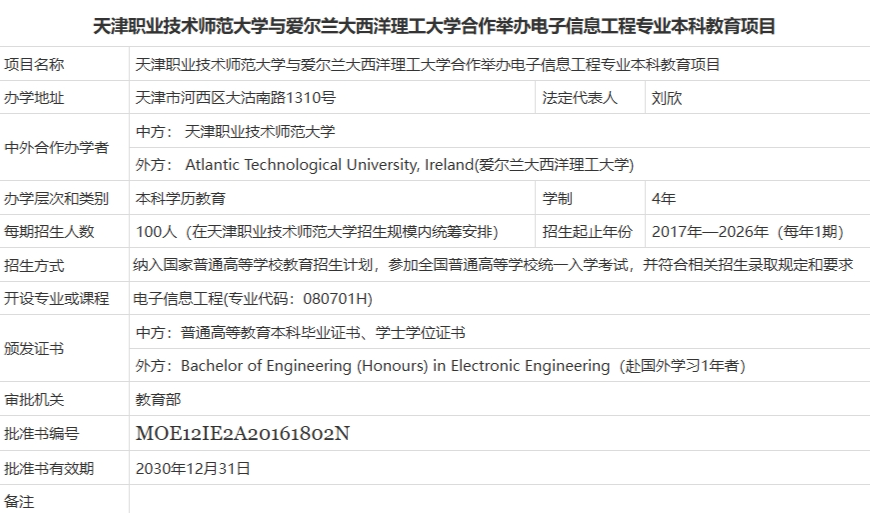The height and width of the screenshot is (513, 870).
Task: Click the 中方: 普通高等教育本科毕业证书 row
Action: pyautogui.click(x=500, y=332)
